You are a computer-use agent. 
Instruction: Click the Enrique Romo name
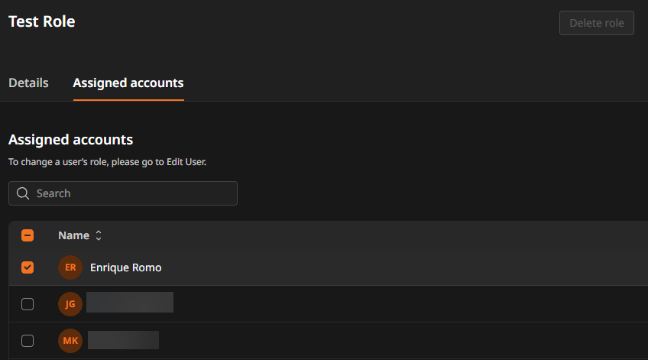[126, 268]
